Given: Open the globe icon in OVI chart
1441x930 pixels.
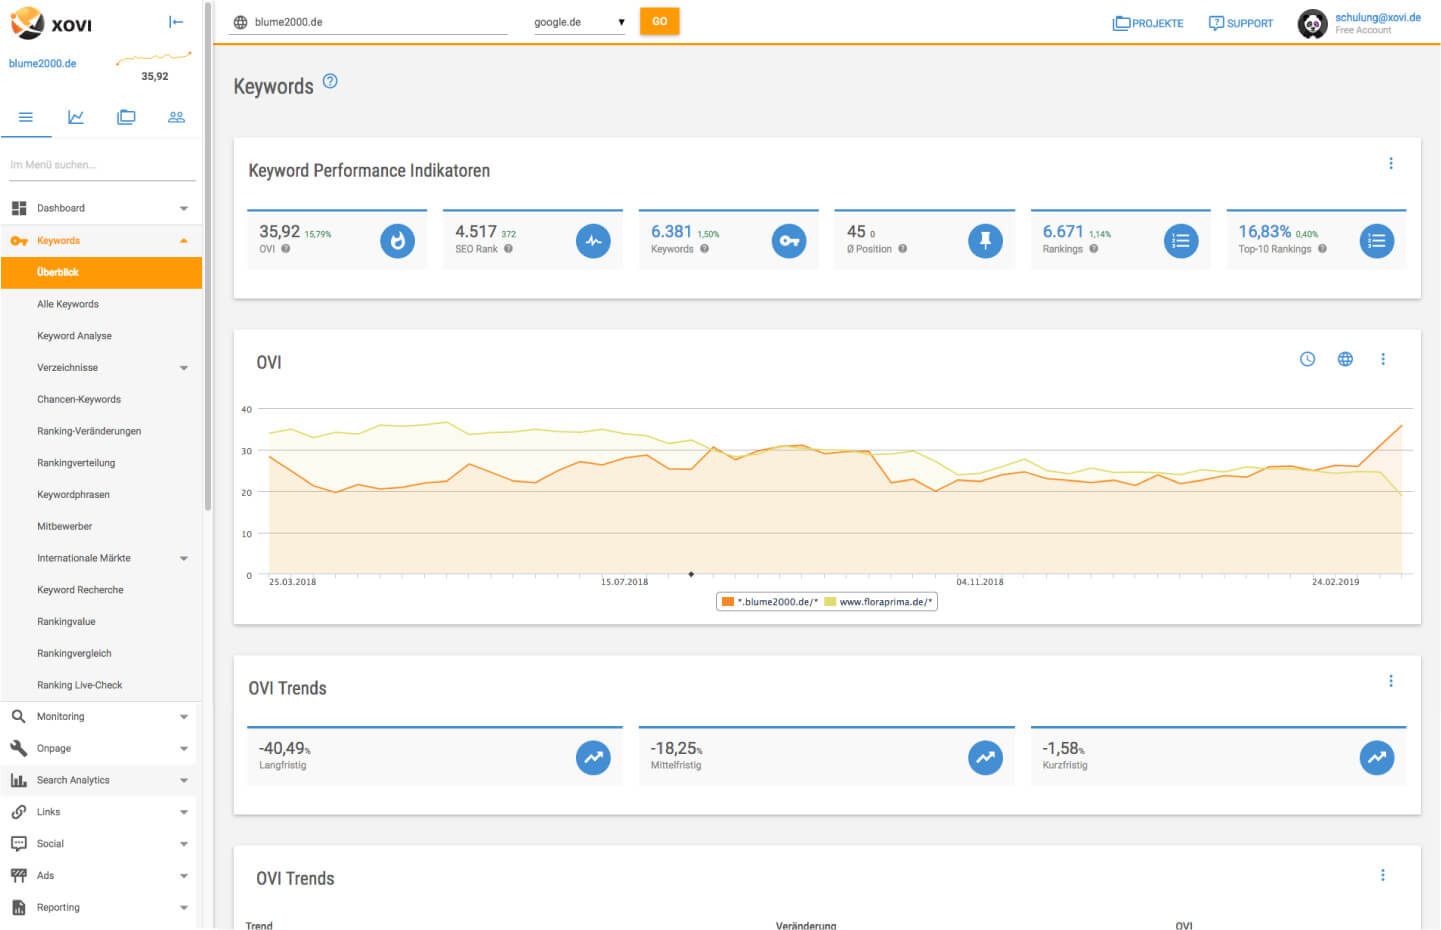Looking at the screenshot, I should [1345, 359].
